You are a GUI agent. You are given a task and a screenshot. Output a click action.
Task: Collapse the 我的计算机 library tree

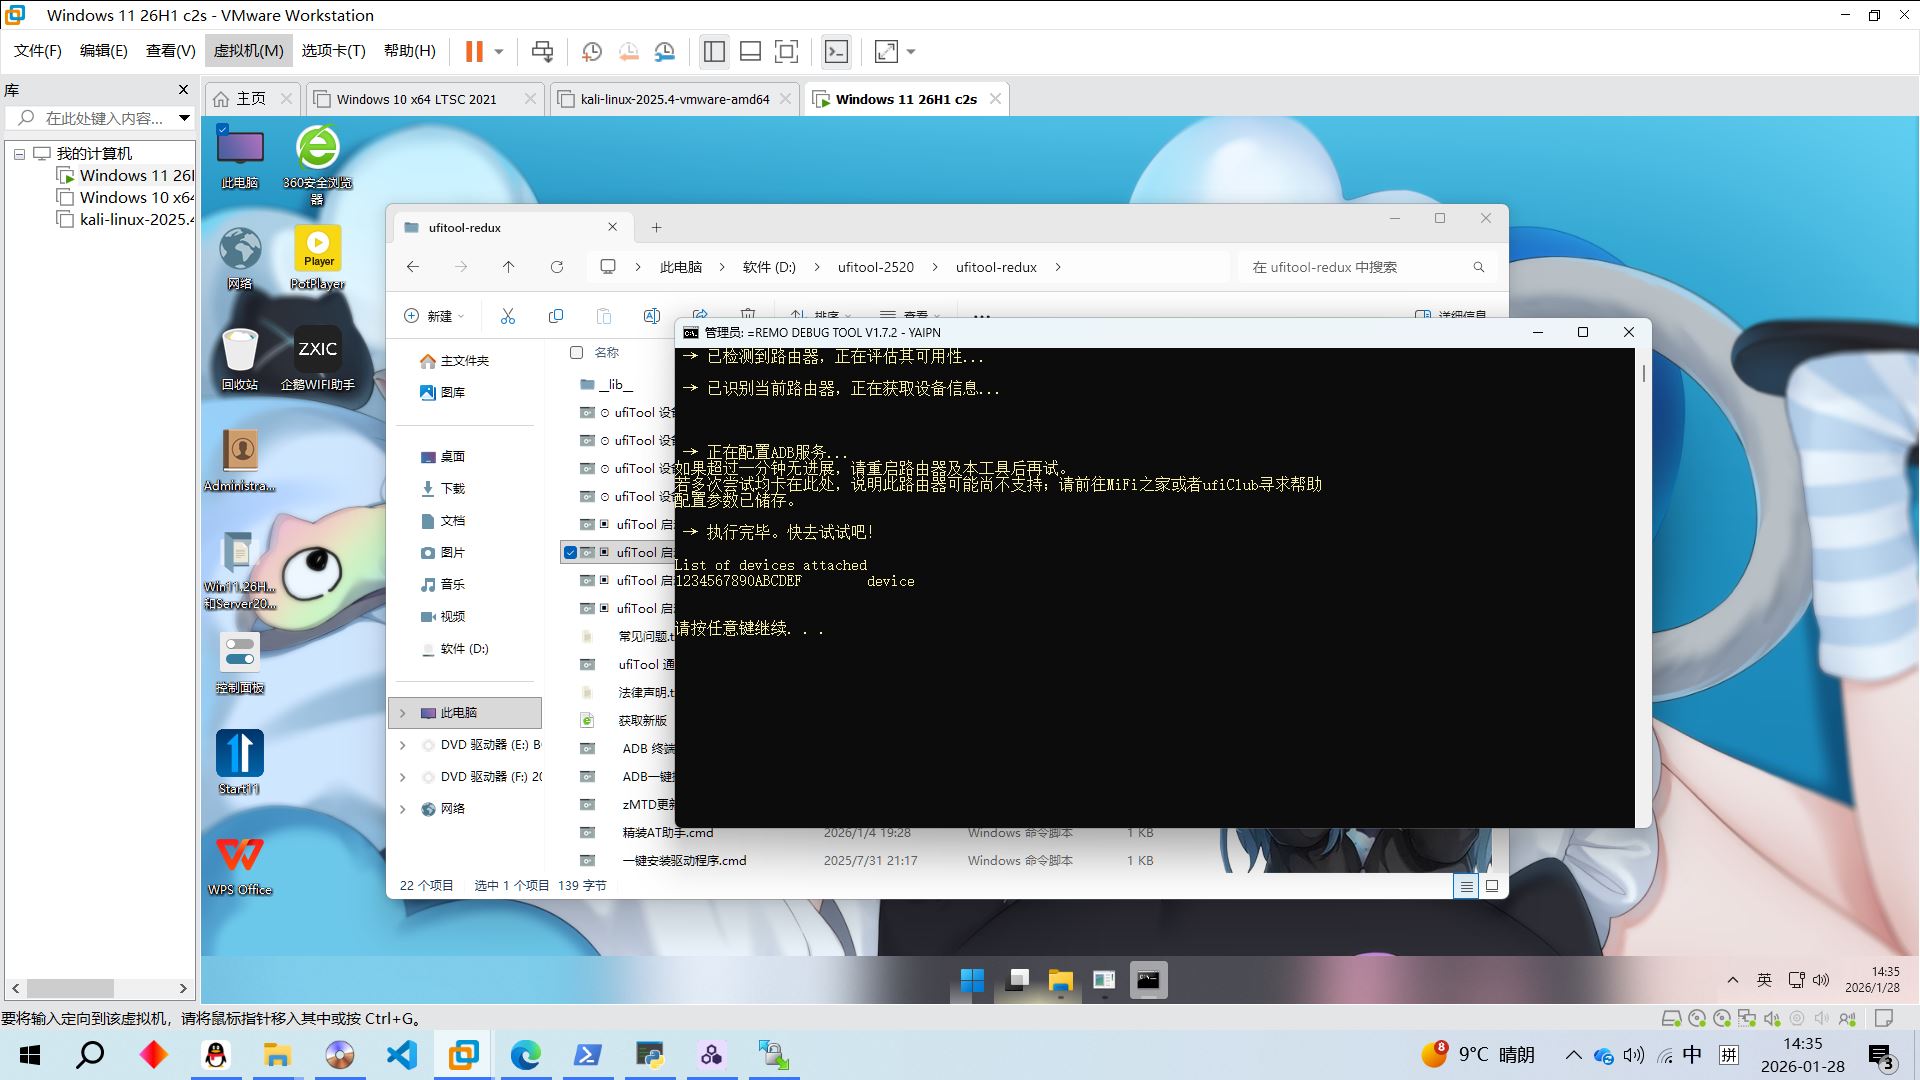[19, 154]
